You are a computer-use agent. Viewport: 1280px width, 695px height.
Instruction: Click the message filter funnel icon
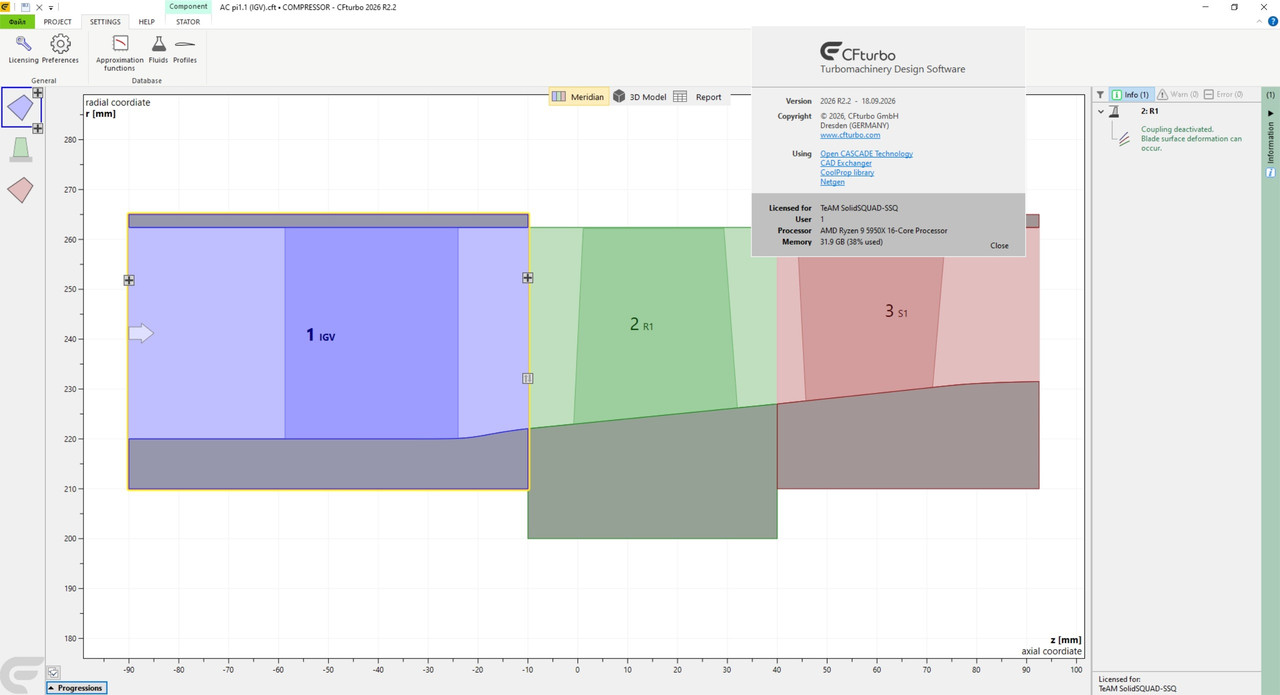click(x=1101, y=94)
